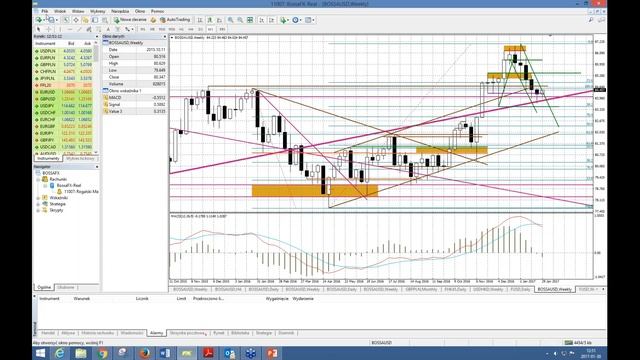The image size is (640, 360).
Task: Select the Fibonacci retracement tool
Action: tap(98, 29)
